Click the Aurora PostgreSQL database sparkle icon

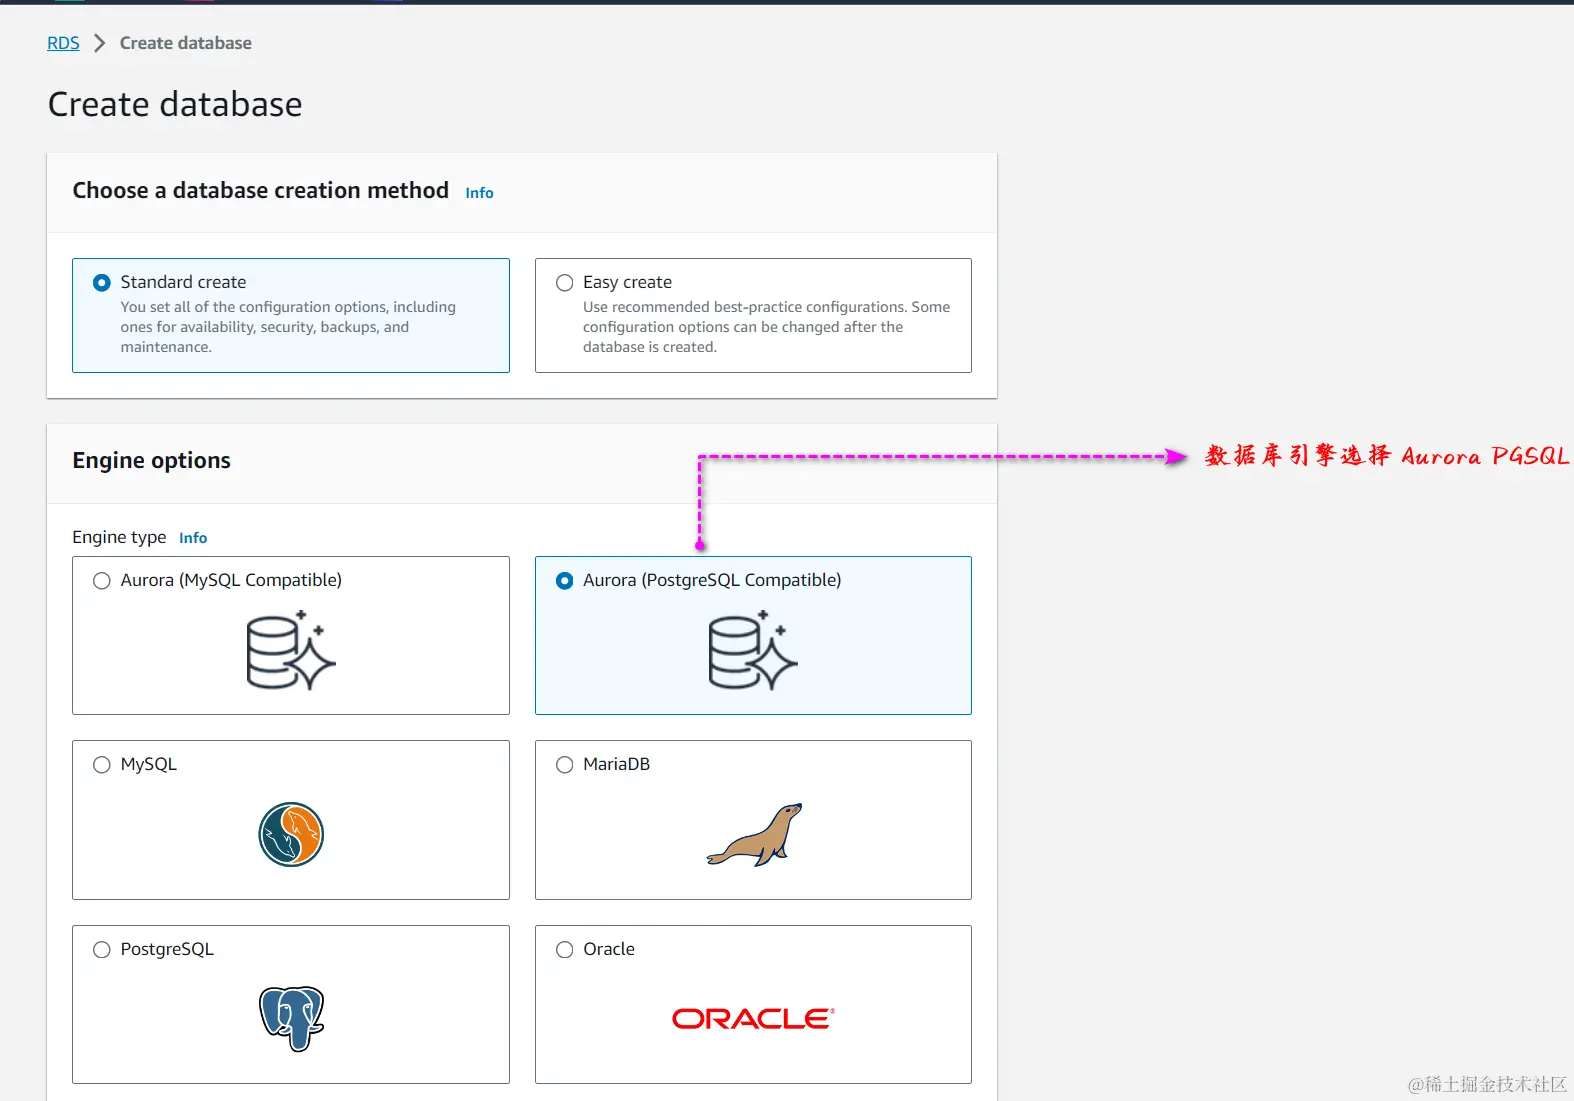tap(753, 650)
